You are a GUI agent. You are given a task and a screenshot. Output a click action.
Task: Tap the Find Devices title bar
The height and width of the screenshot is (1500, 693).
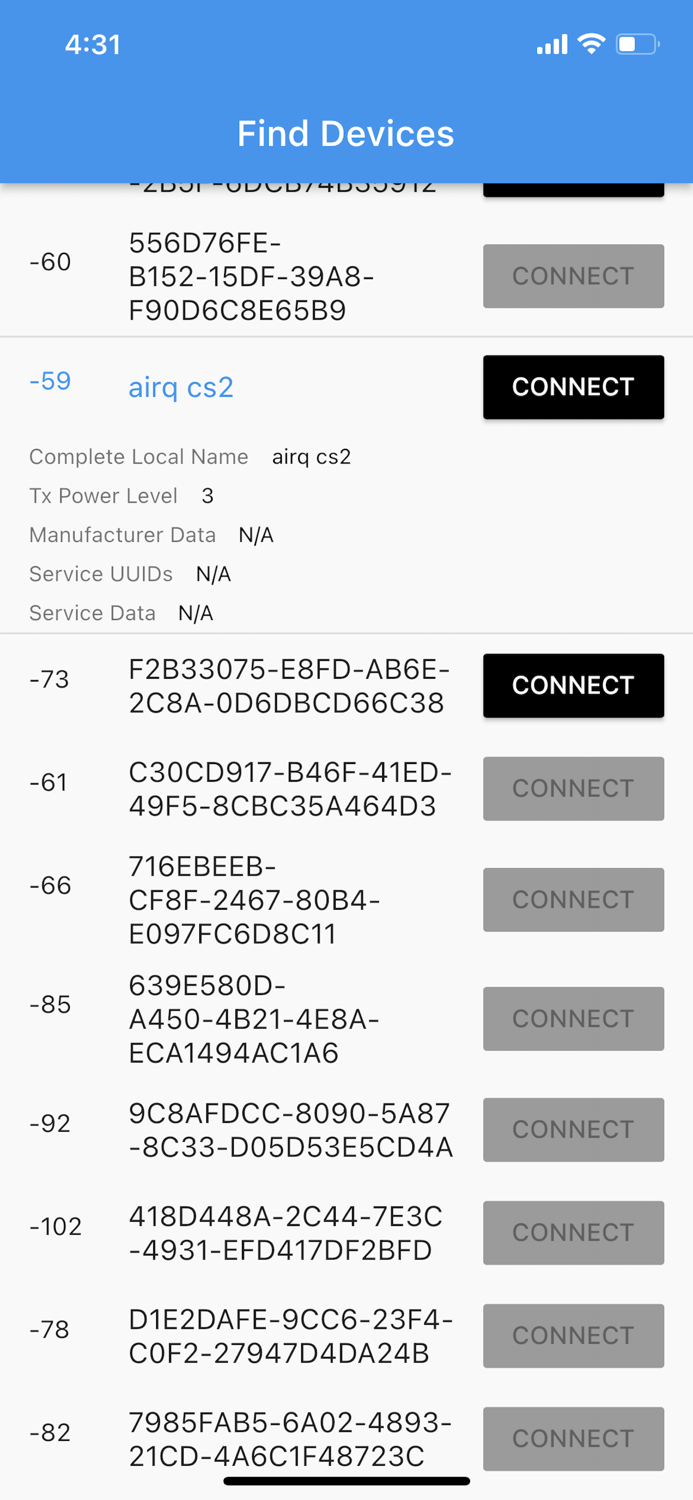346,133
